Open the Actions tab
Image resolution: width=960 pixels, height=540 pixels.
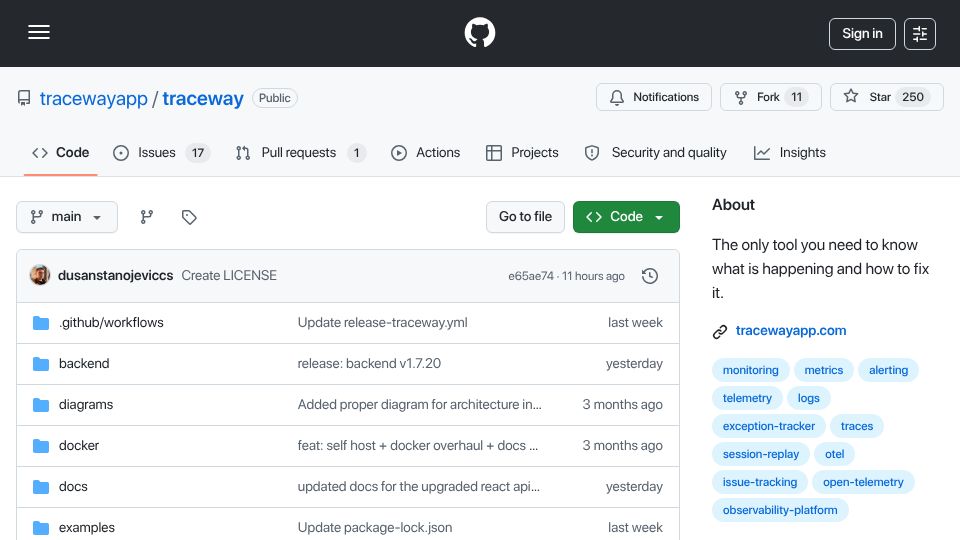426,152
